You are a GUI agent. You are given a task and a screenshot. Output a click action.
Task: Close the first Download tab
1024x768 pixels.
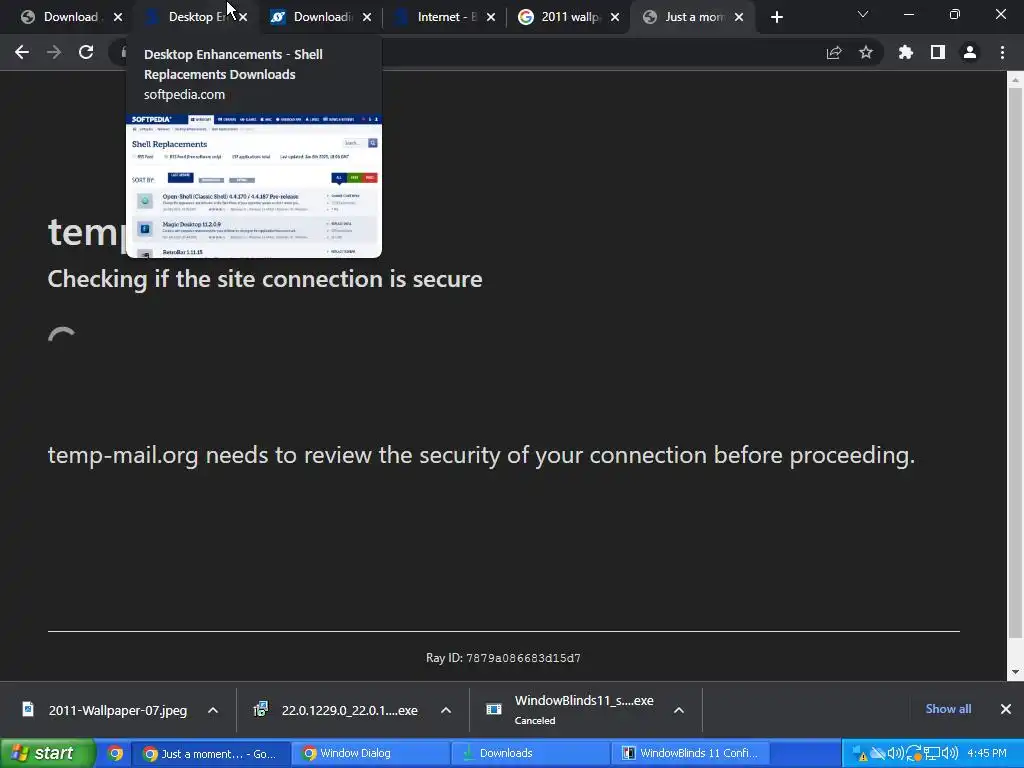(x=118, y=17)
